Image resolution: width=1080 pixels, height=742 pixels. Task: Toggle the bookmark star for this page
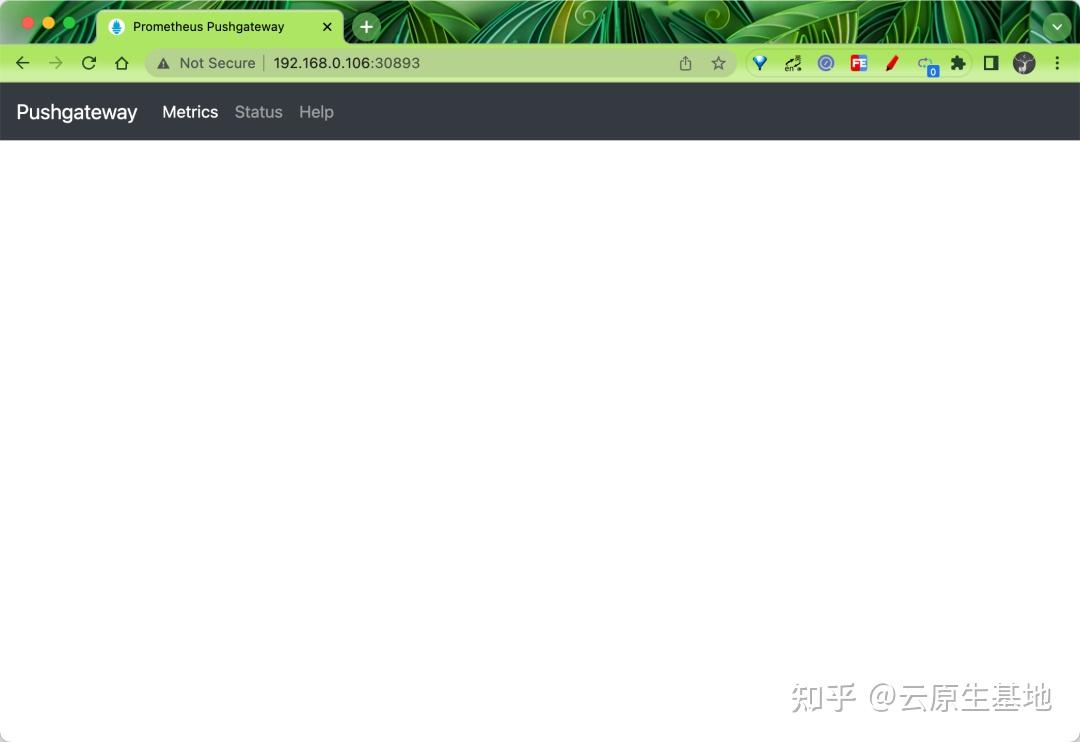pos(719,63)
